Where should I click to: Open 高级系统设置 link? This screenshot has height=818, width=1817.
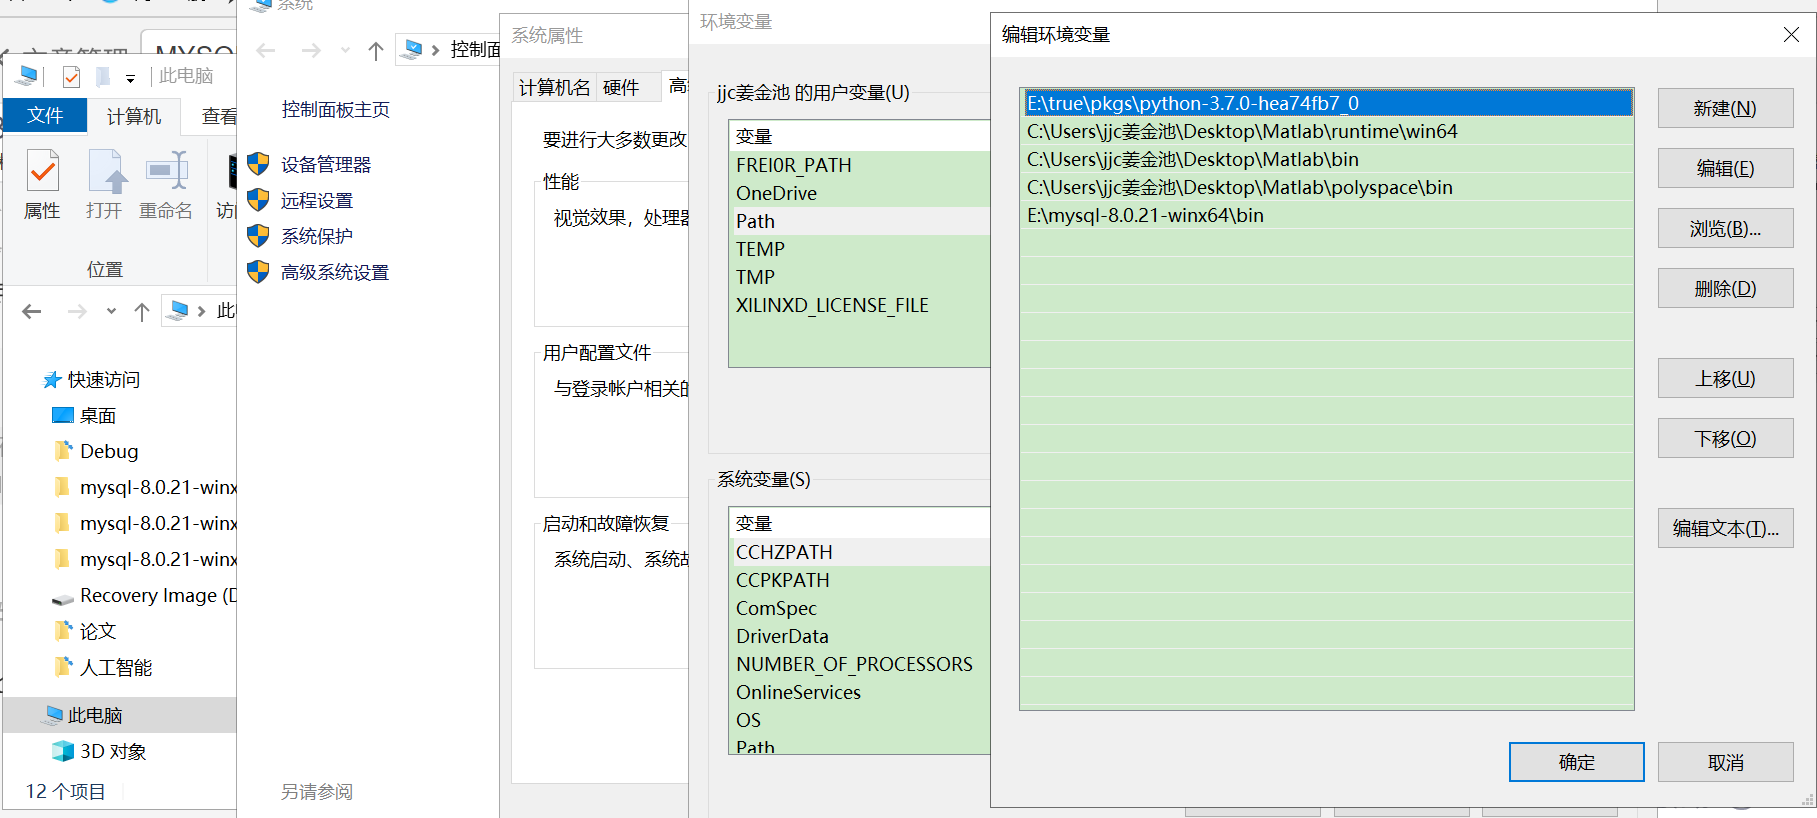335,273
